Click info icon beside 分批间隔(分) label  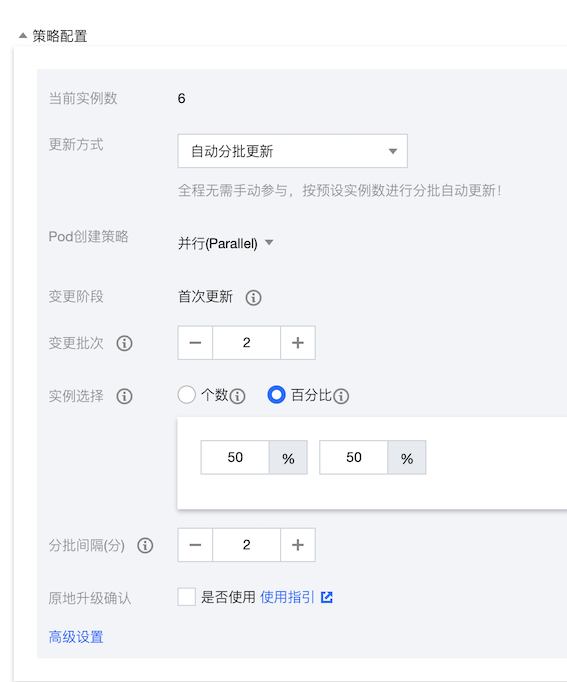(x=145, y=545)
